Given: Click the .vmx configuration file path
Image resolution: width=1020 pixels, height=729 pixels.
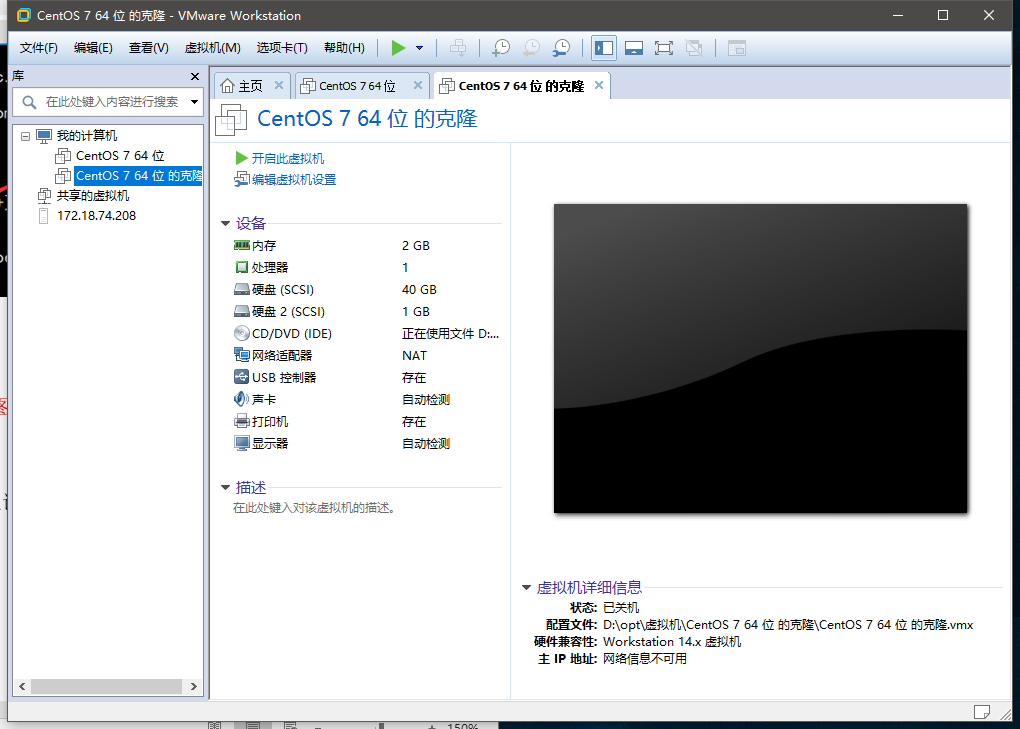Looking at the screenshot, I should [x=788, y=625].
